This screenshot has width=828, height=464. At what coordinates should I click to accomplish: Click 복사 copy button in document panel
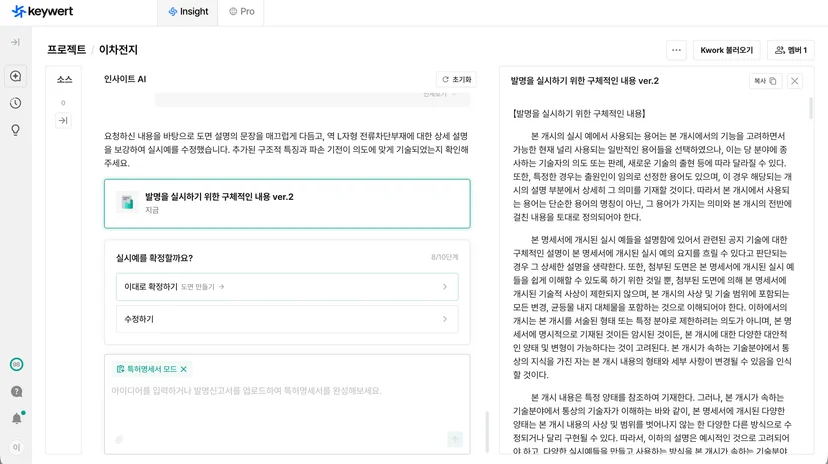tap(765, 81)
